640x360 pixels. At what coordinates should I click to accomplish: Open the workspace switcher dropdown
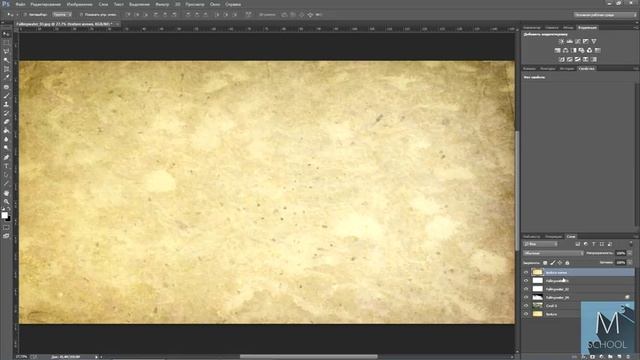pos(605,15)
